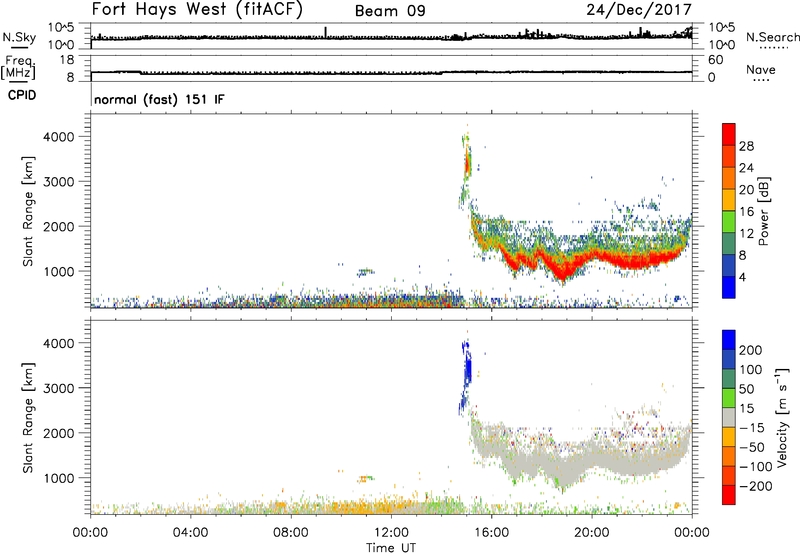Click the gray band of velocity colorbar
Image resolution: width=800 pixels, height=554 pixels.
tap(729, 417)
